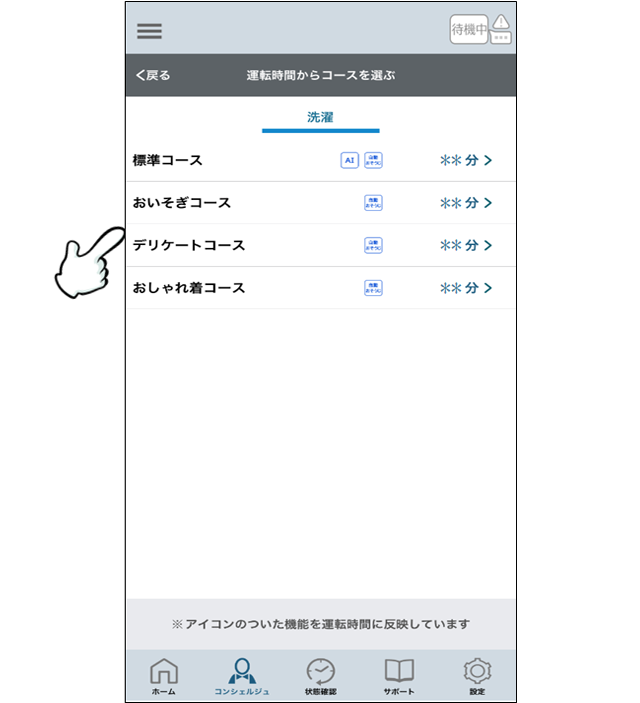This screenshot has height=703, width=640.
Task: Tap the AI icon on 標準コース
Action: point(349,160)
